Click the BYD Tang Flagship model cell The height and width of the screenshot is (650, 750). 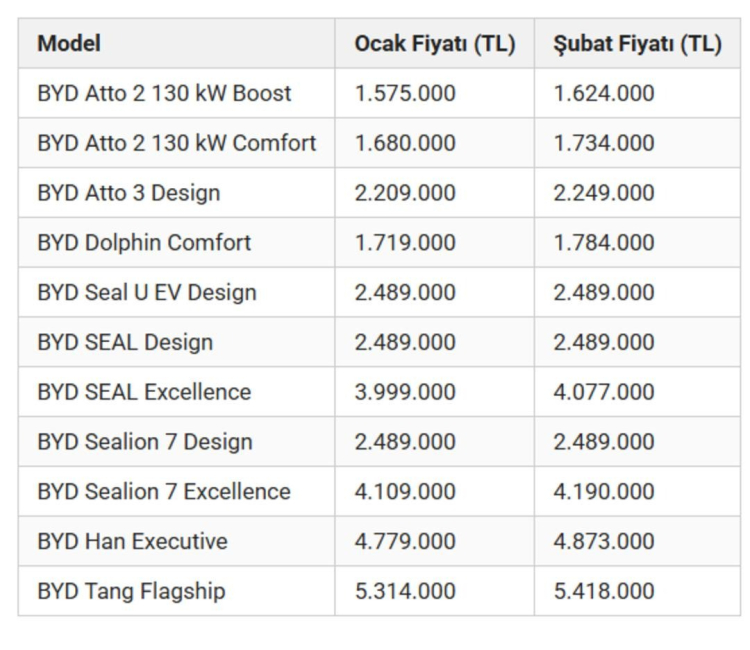click(x=131, y=591)
